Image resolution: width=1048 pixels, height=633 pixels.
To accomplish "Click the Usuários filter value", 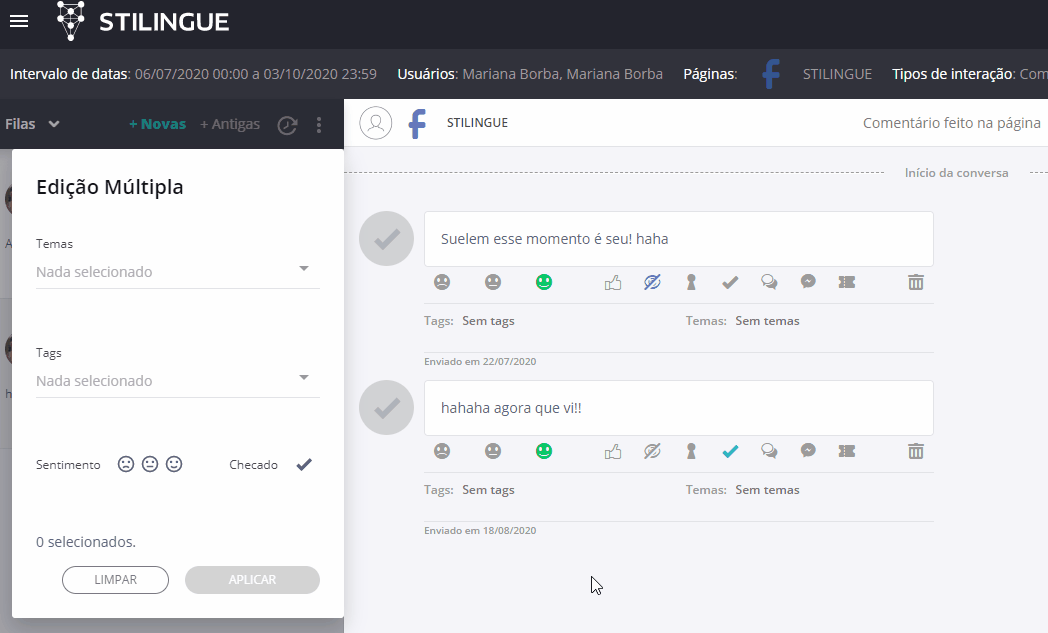I will (x=563, y=74).
